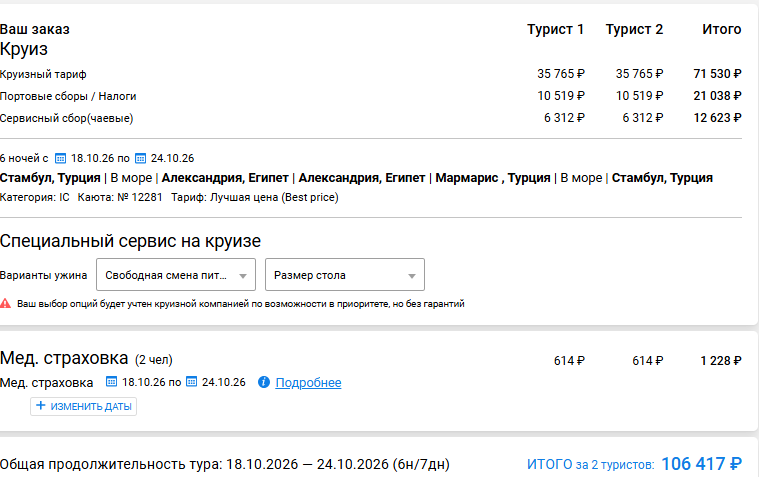This screenshot has width=759, height=477.
Task: Click Варианты ужина label
Action: (44, 275)
